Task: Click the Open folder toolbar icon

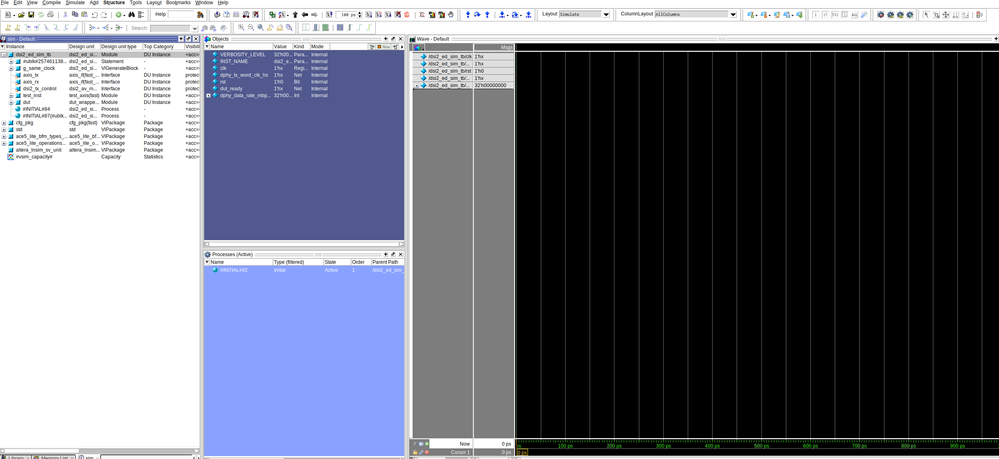Action: (x=21, y=14)
